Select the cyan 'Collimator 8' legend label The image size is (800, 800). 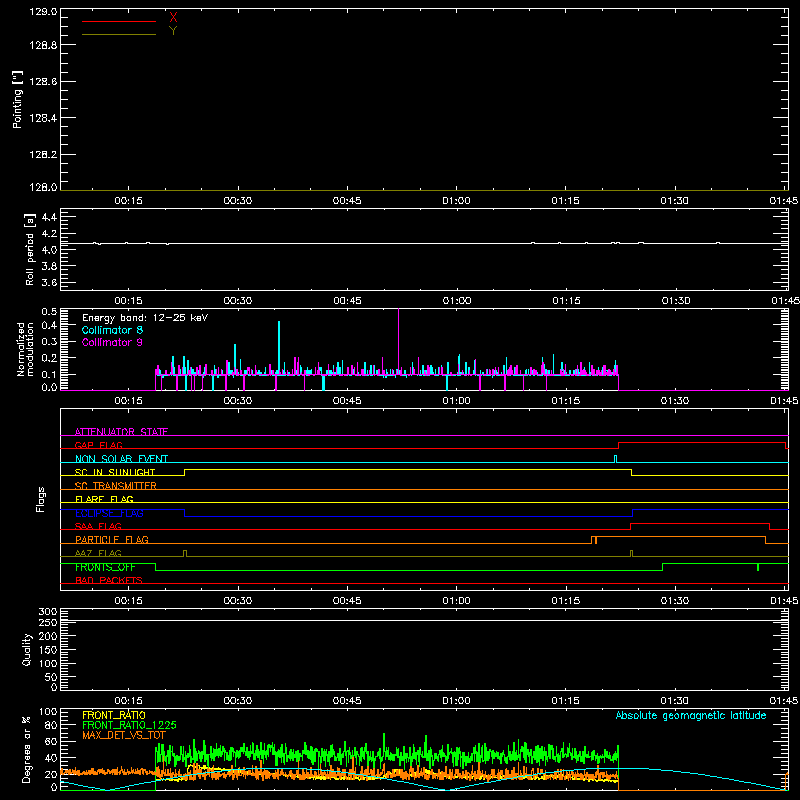tap(112, 330)
